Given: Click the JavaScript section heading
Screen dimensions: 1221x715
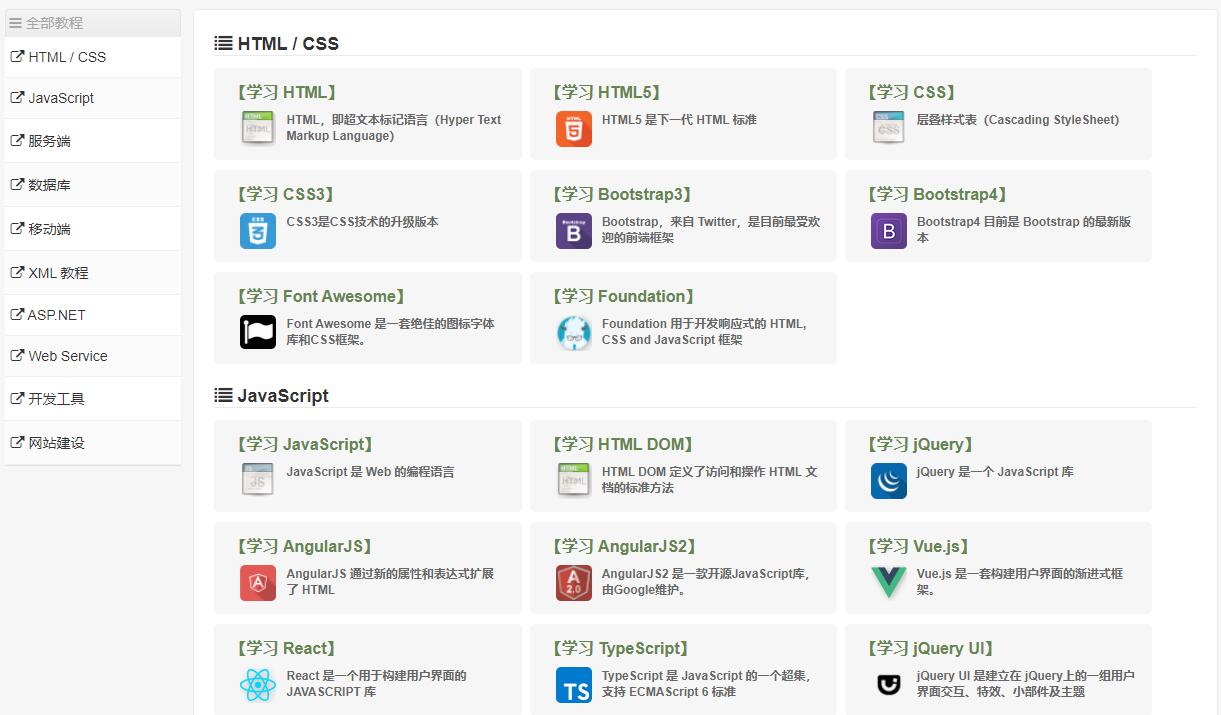Looking at the screenshot, I should 283,395.
